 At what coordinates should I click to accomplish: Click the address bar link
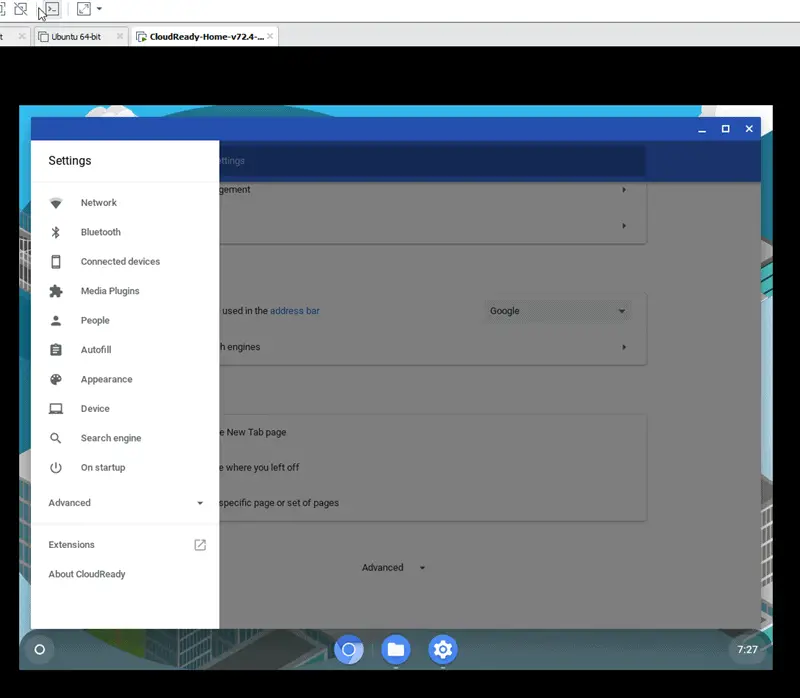[x=294, y=311]
